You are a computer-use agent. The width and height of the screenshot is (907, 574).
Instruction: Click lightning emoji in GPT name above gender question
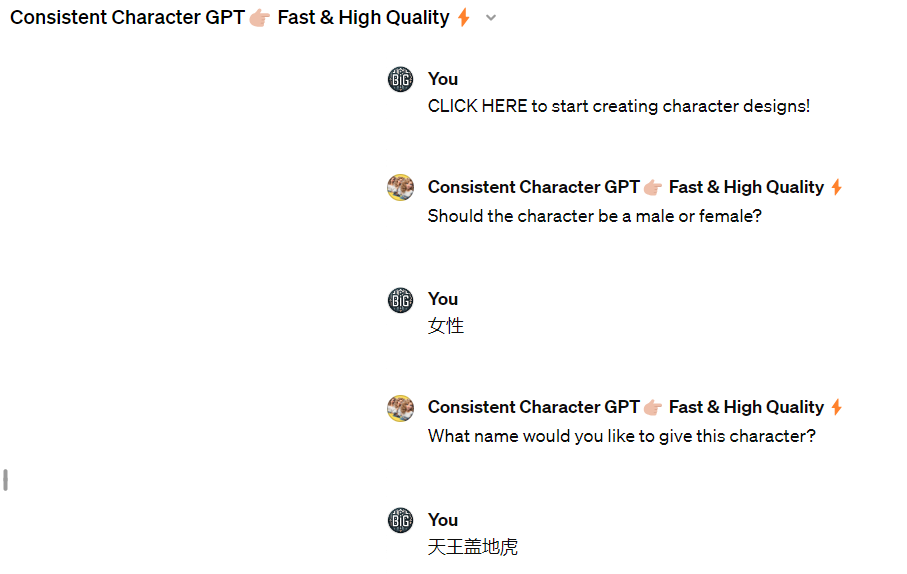coord(837,187)
